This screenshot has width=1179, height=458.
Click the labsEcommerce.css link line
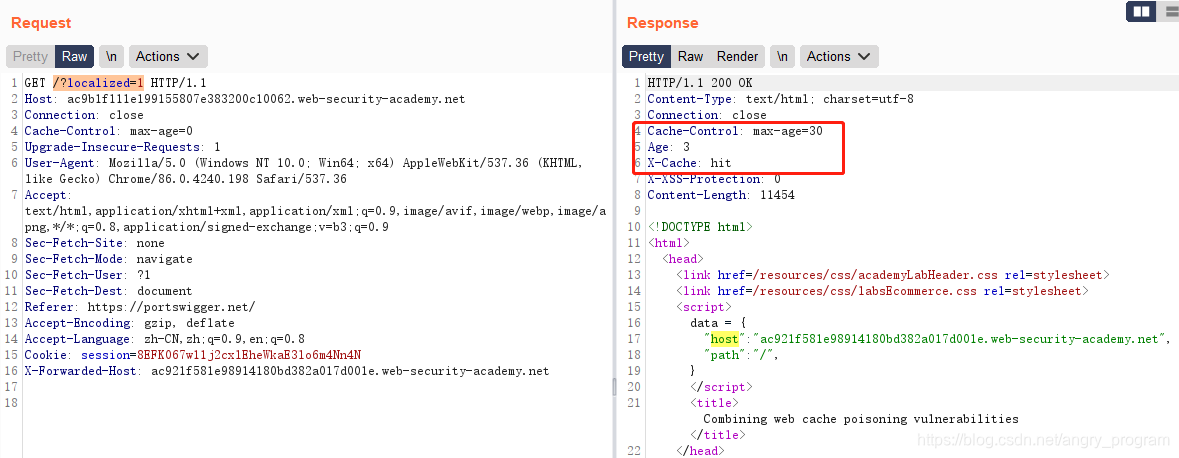point(882,291)
